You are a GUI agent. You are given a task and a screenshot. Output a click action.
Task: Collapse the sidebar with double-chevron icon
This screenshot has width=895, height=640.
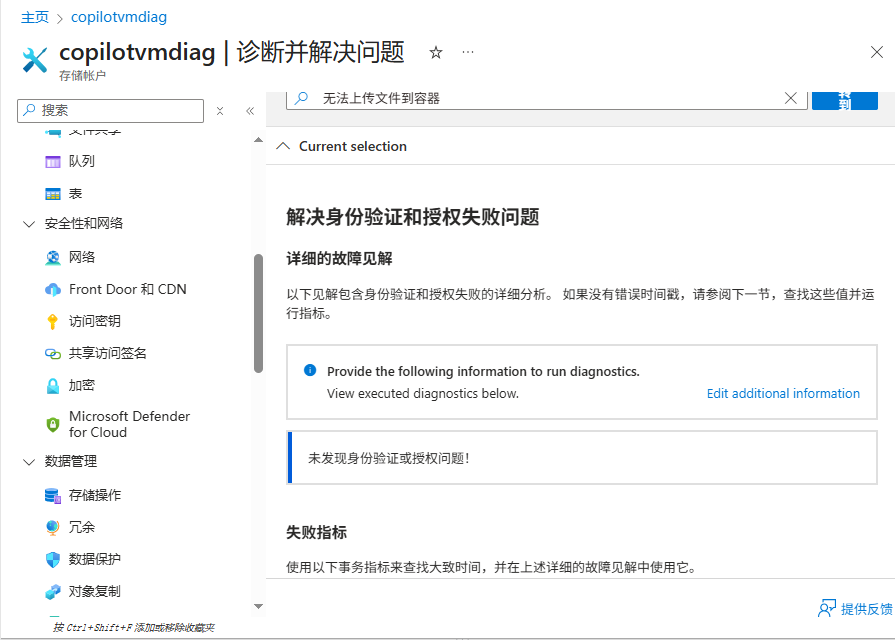click(x=250, y=111)
